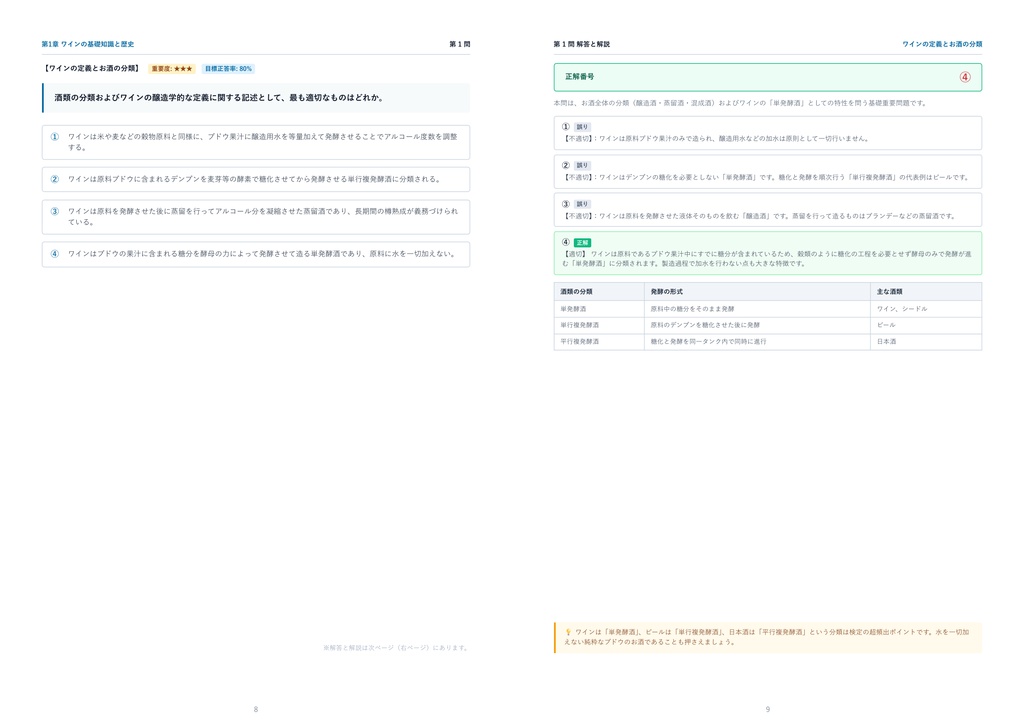Select choice four stating 原料に水を一切加えない
This screenshot has width=1024, height=724.
[x=256, y=254]
